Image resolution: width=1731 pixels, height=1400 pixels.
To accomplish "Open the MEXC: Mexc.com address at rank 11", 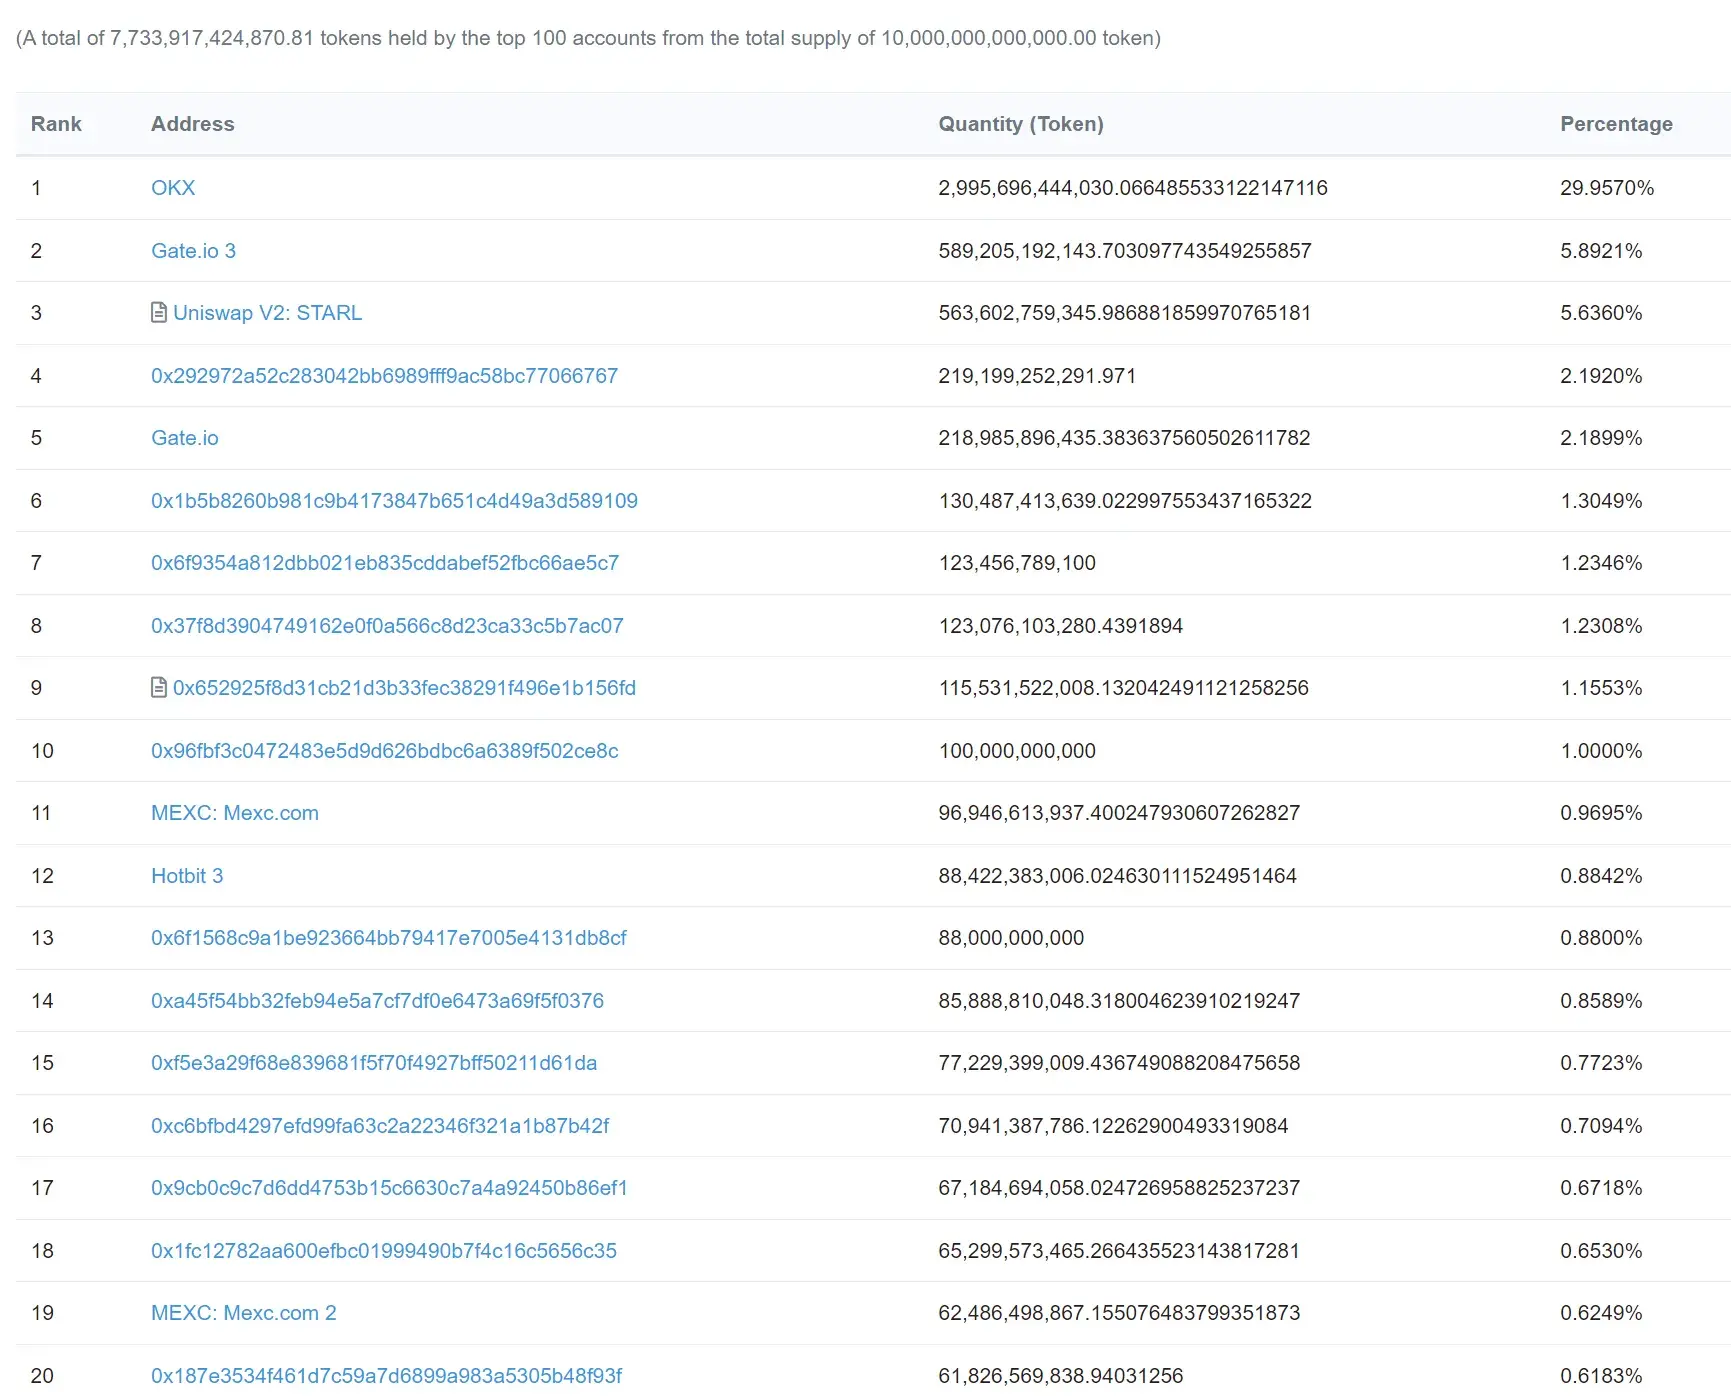I will point(235,813).
